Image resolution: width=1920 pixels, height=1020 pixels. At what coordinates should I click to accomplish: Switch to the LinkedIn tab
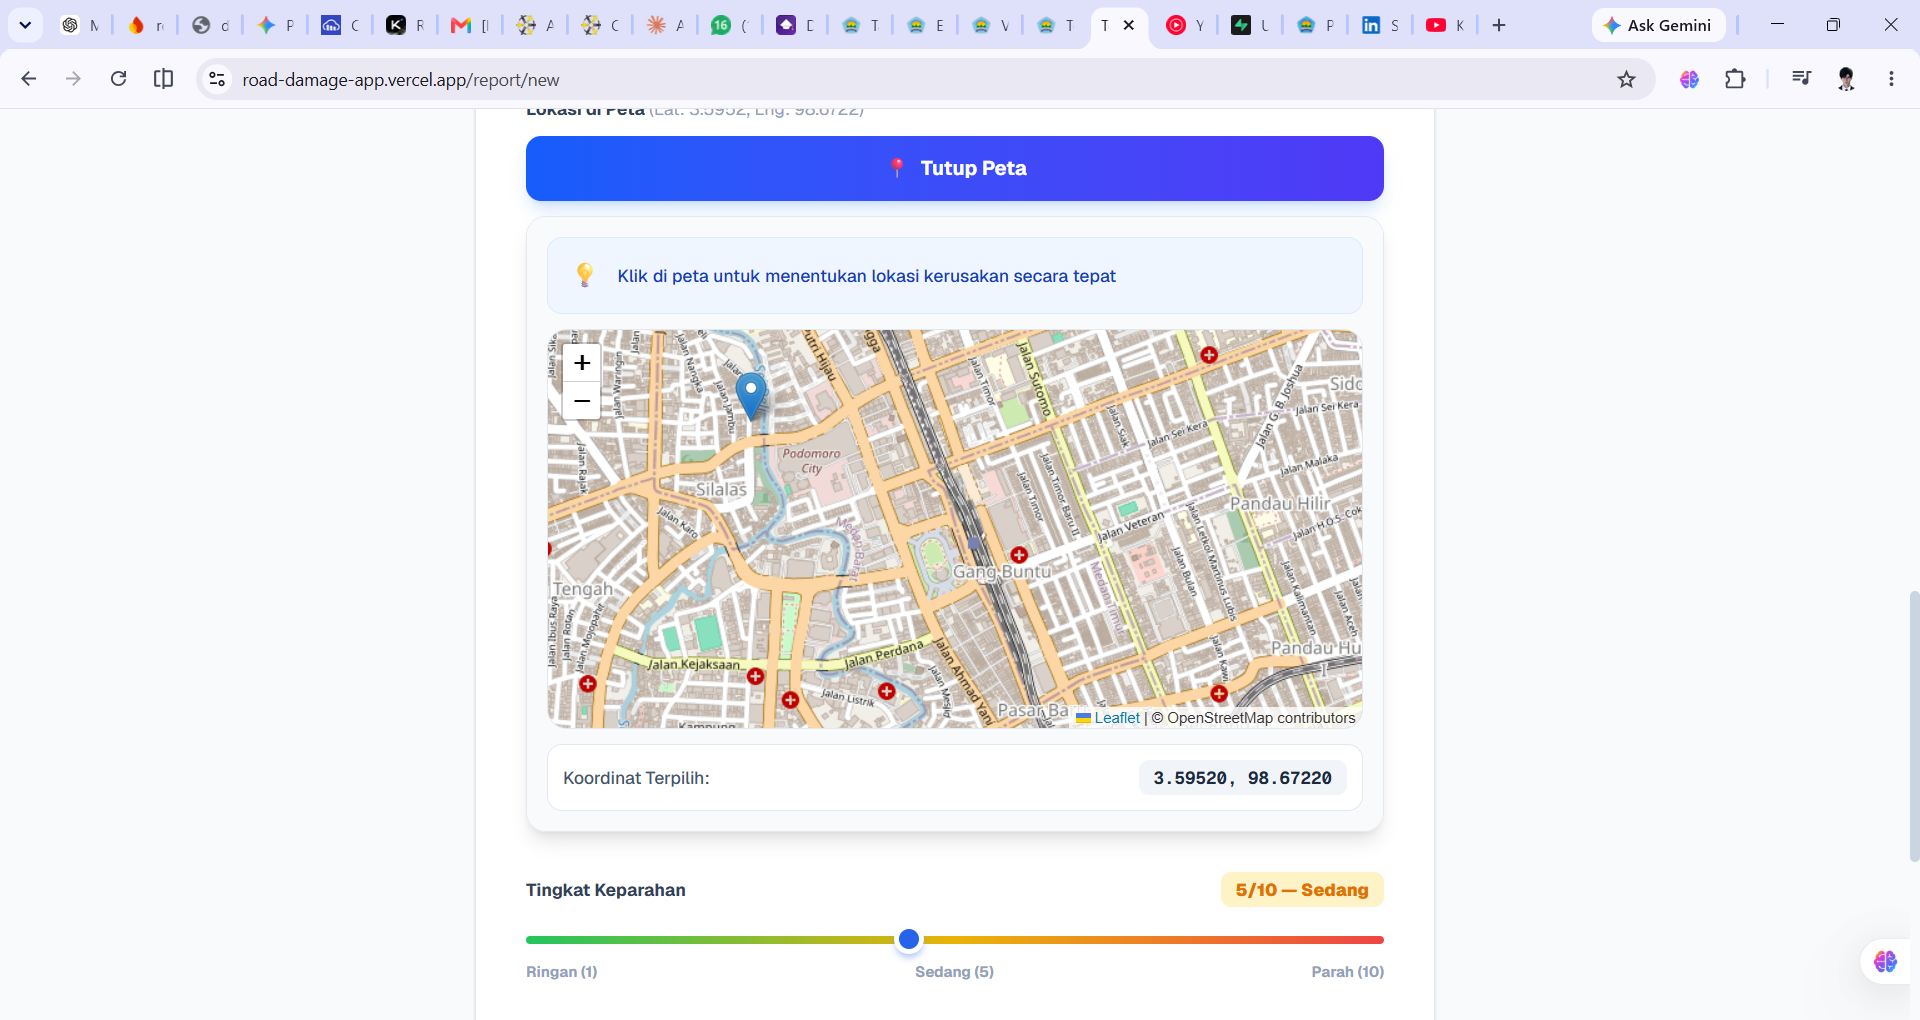tap(1381, 25)
